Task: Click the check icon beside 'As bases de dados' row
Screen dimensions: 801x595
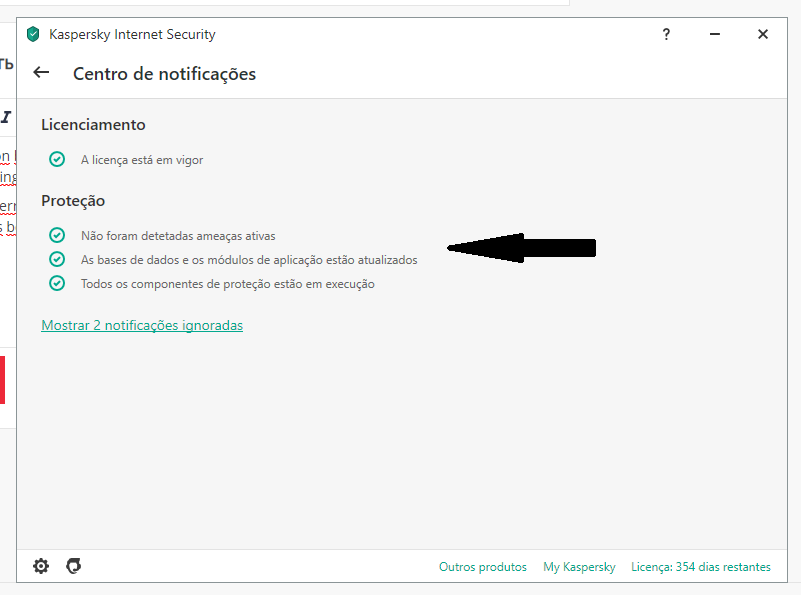Action: pyautogui.click(x=57, y=259)
